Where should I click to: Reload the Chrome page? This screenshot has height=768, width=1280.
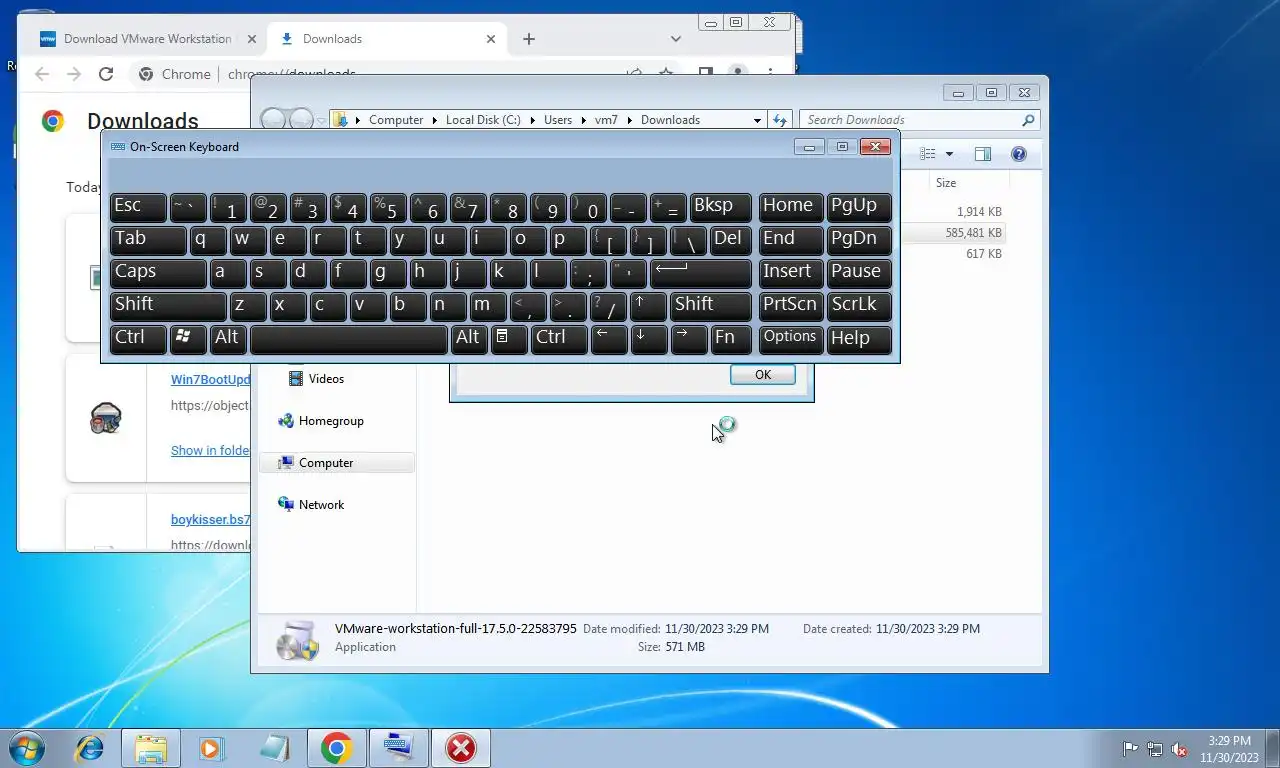[106, 74]
